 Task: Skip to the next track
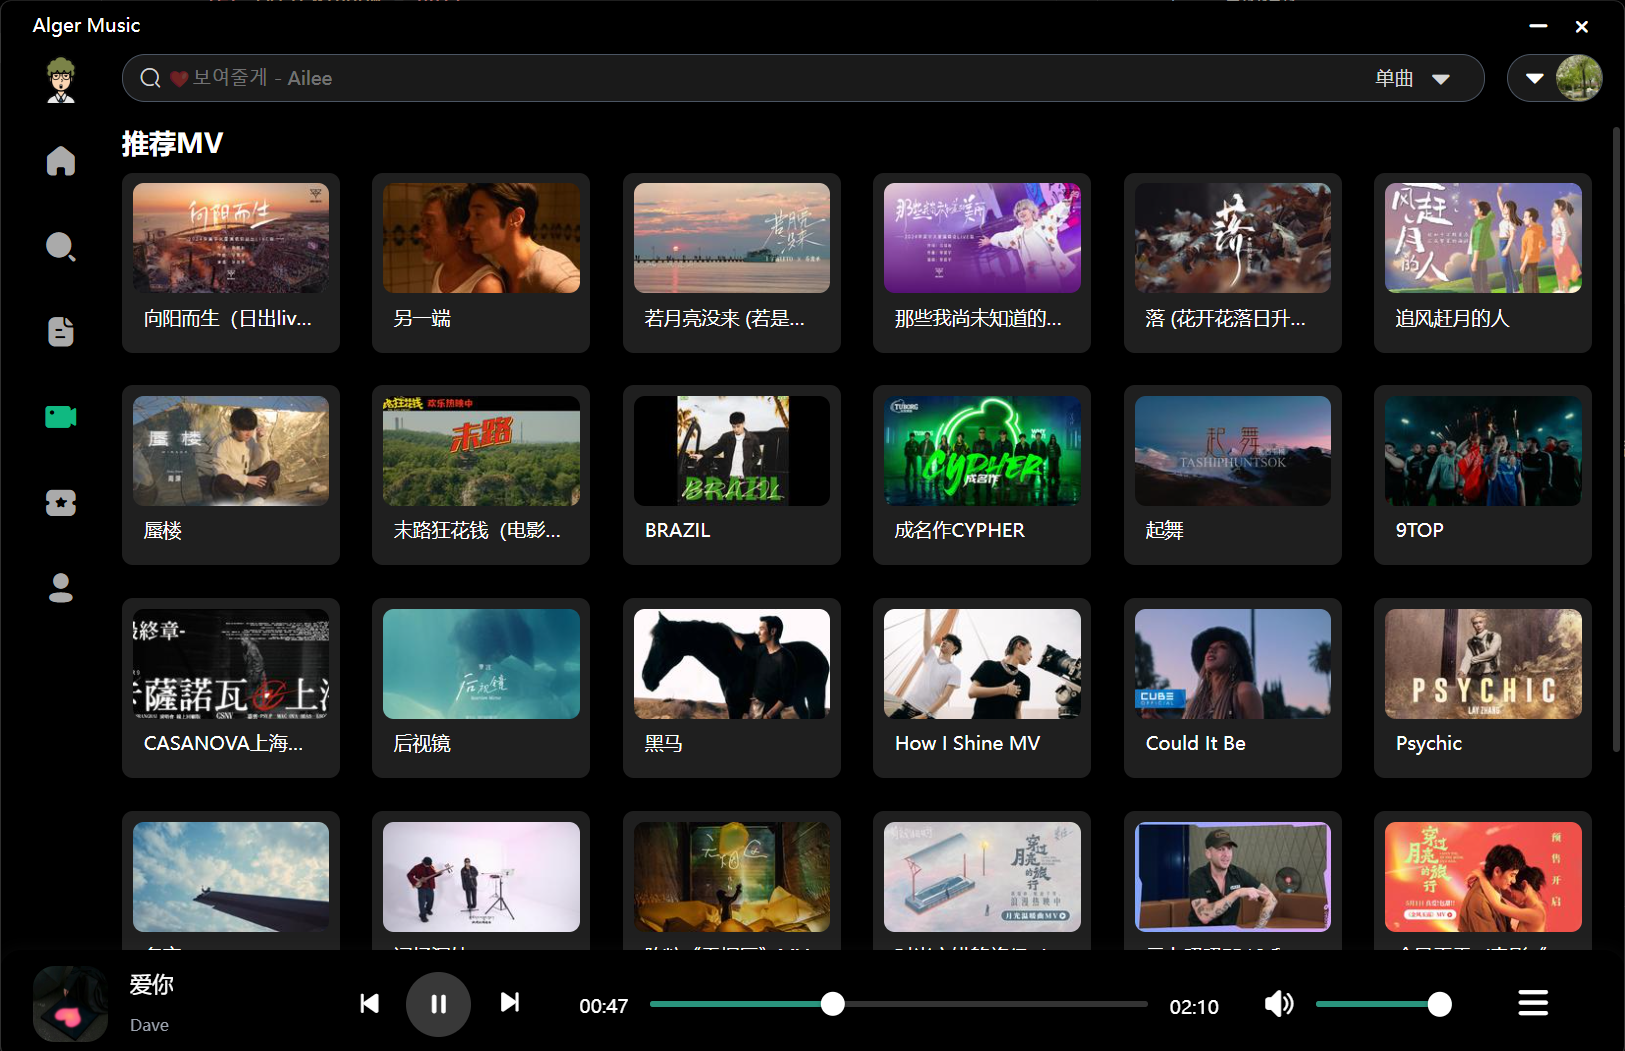click(x=509, y=1003)
